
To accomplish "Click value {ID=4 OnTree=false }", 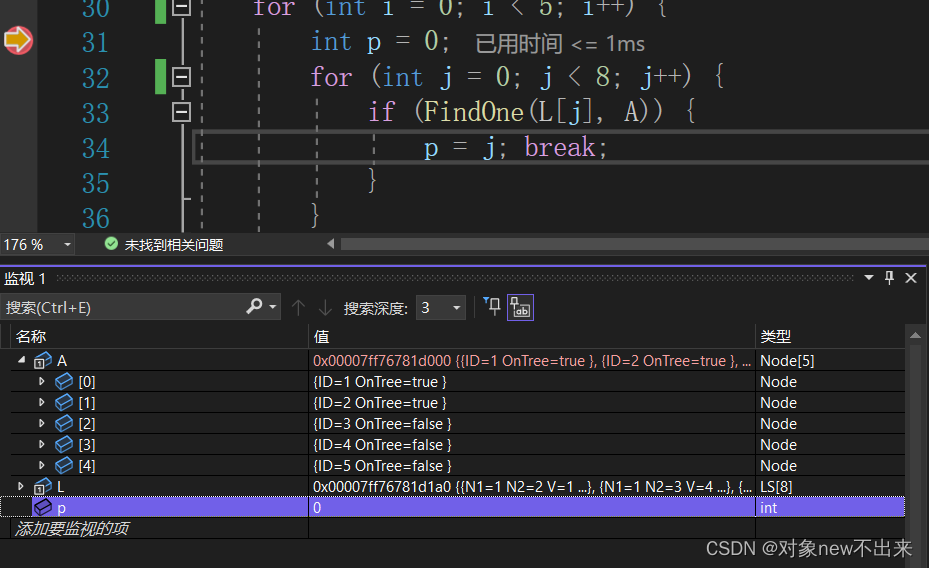I will click(x=382, y=445).
